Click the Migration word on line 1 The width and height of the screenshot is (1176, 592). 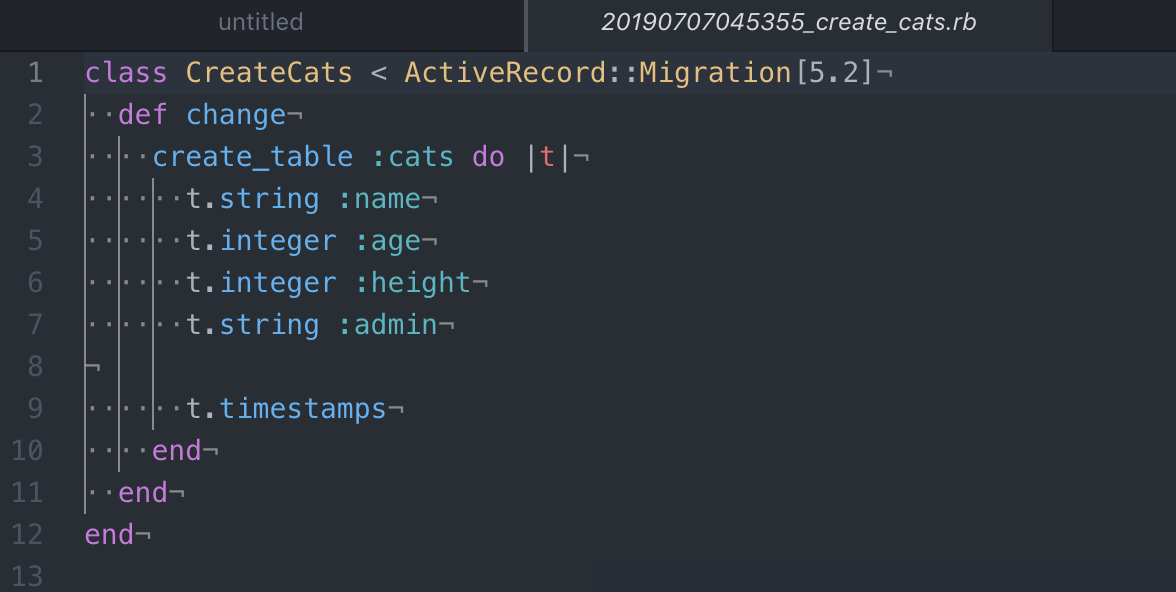tap(715, 73)
